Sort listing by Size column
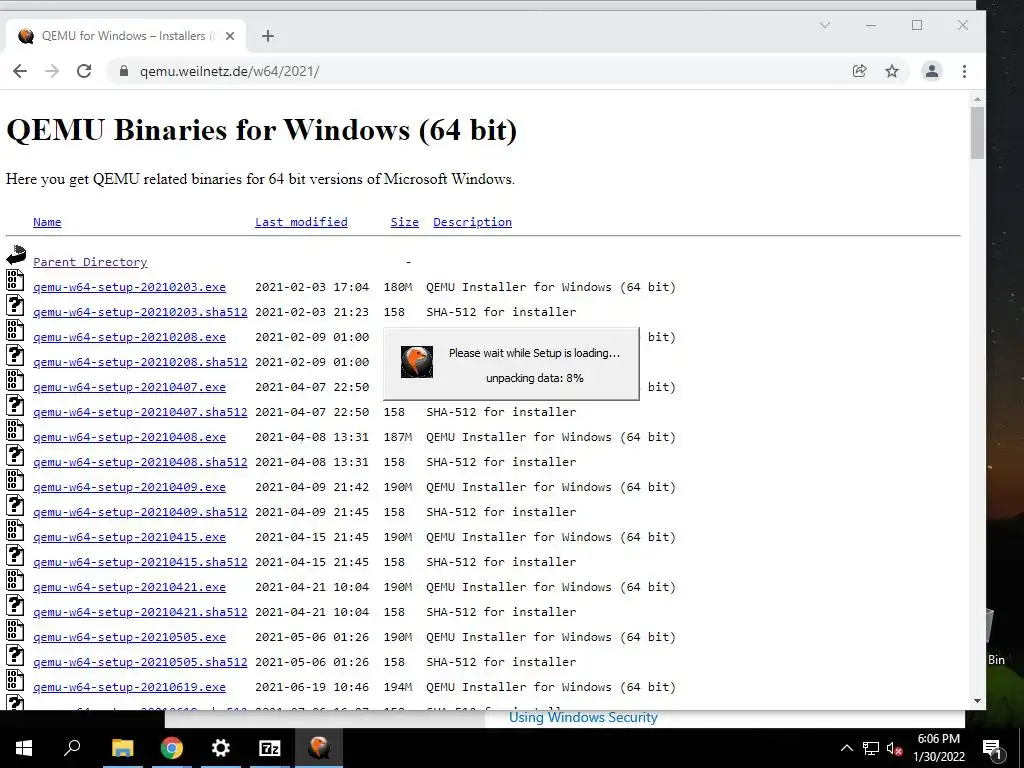The image size is (1024, 768). pos(404,222)
